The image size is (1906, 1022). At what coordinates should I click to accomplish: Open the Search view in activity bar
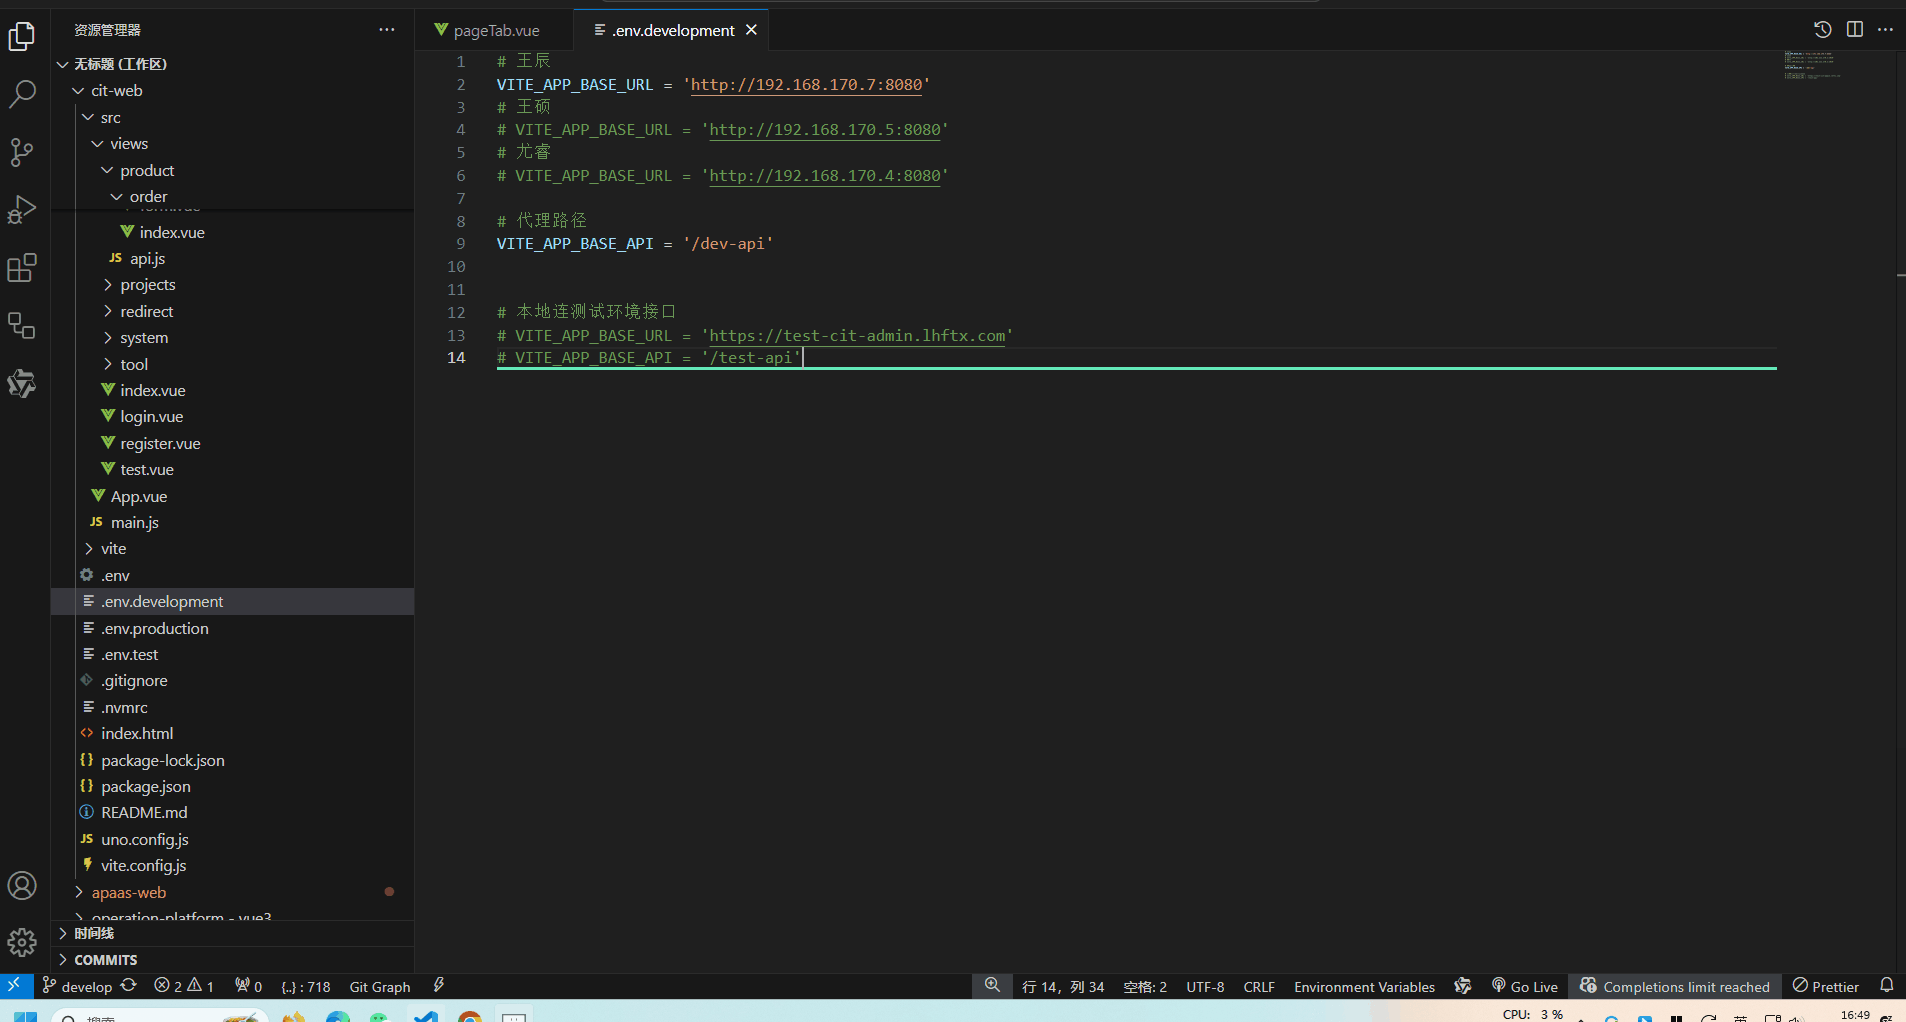[22, 94]
